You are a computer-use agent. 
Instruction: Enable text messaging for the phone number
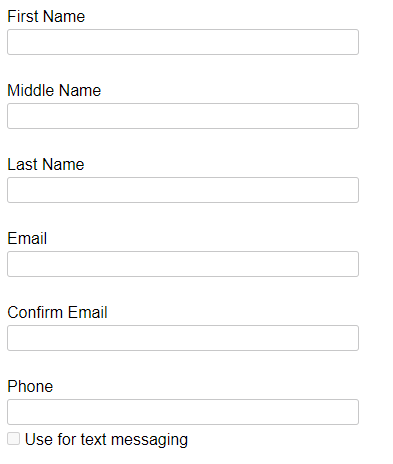pos(14,439)
